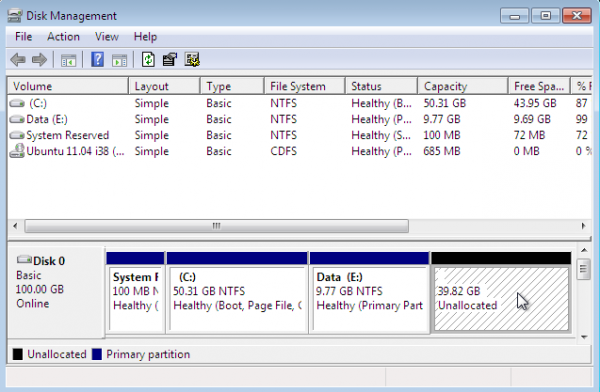
Task: Click the Refresh toolbar icon
Action: (148, 60)
